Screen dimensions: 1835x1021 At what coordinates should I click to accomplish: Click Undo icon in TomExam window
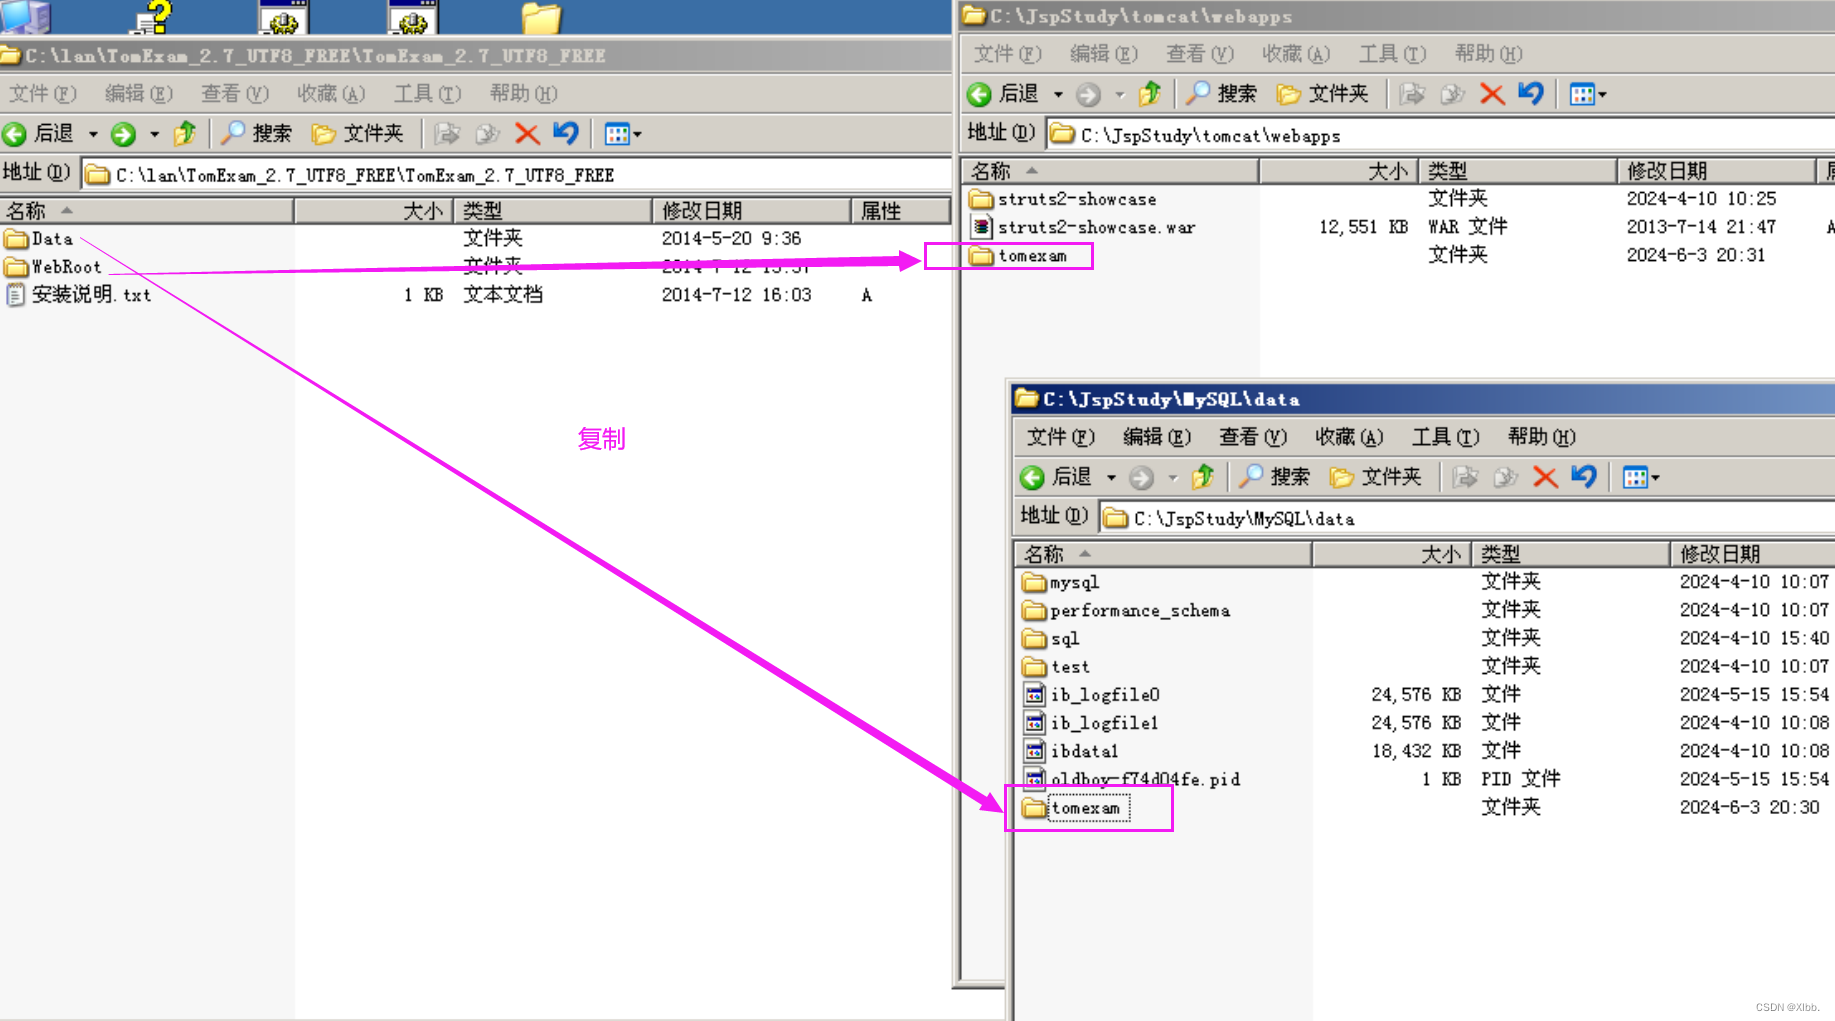(x=566, y=133)
